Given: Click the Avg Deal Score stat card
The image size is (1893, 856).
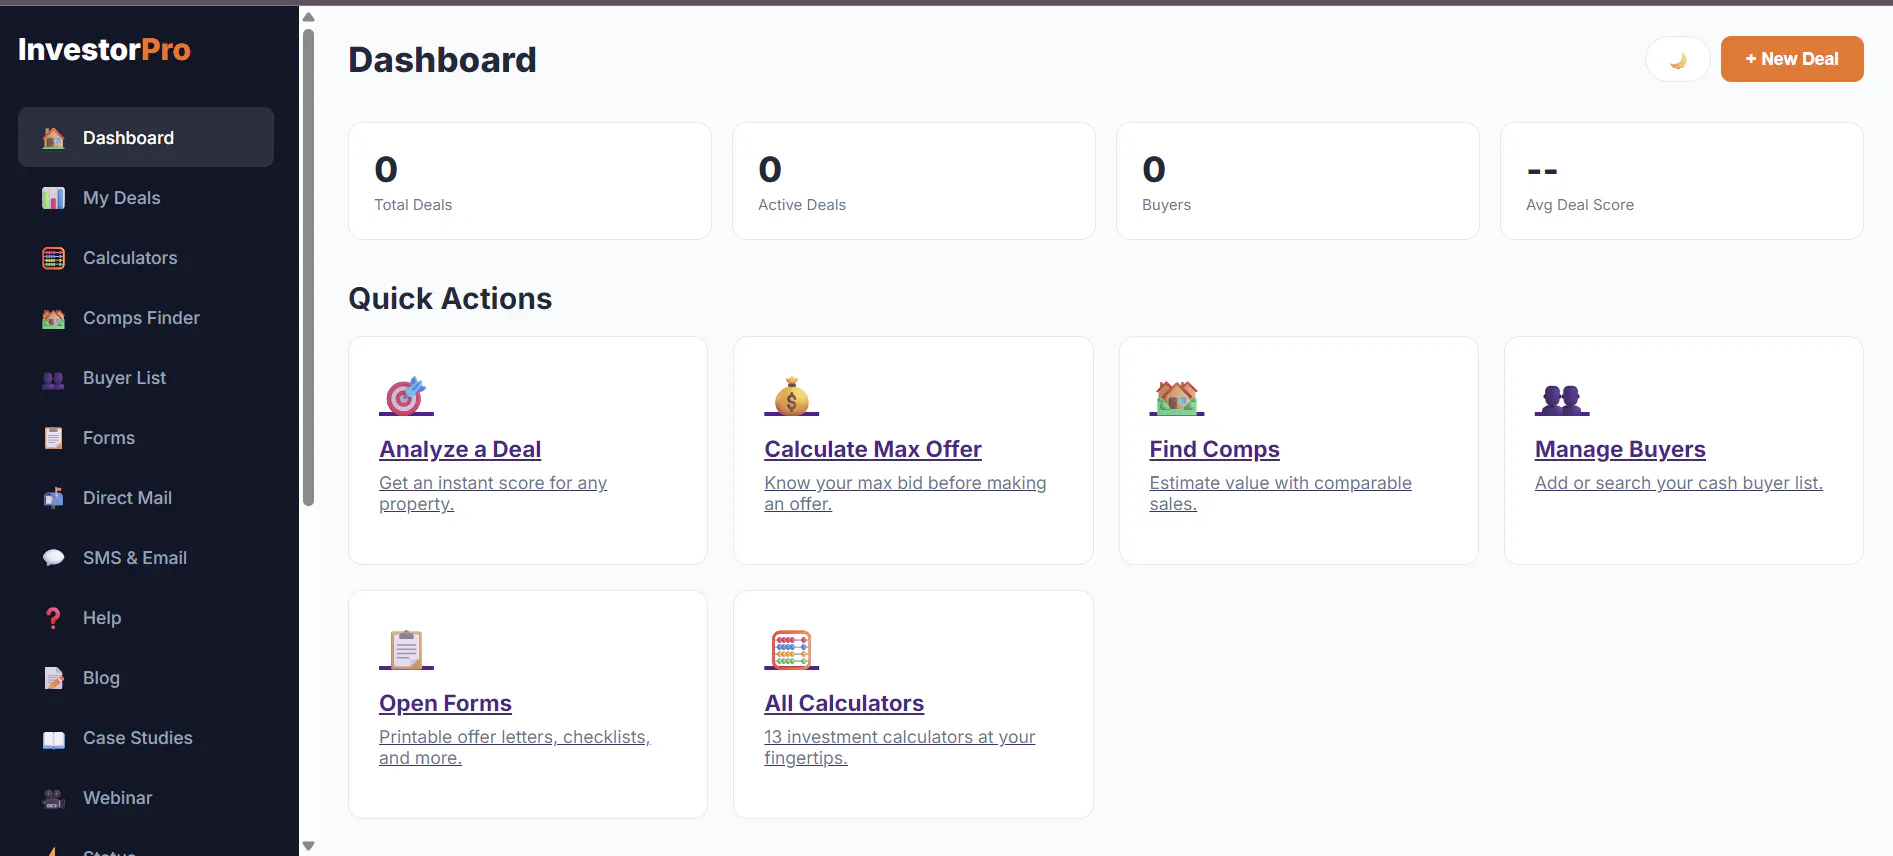Looking at the screenshot, I should [1682, 181].
